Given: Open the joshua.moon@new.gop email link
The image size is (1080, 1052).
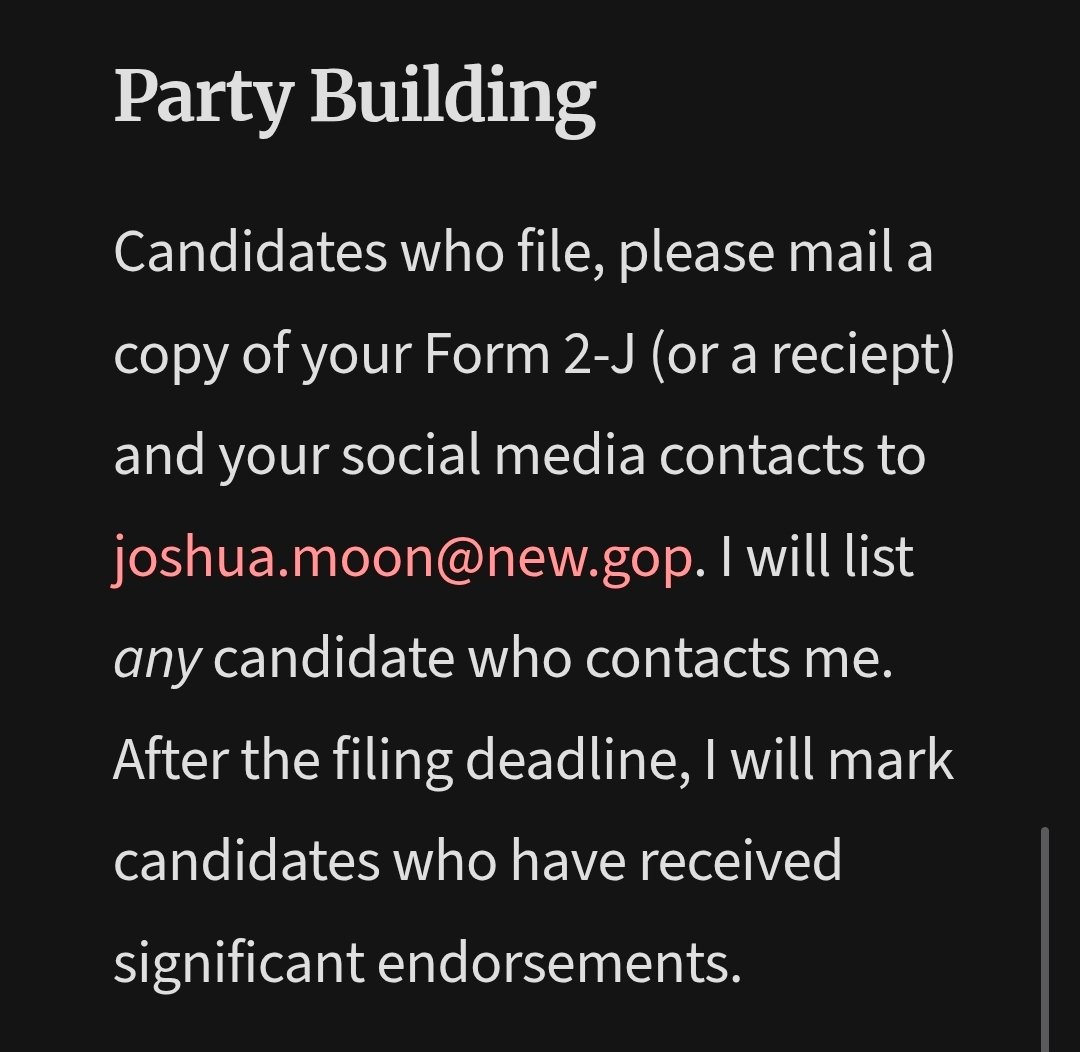Looking at the screenshot, I should click(402, 559).
